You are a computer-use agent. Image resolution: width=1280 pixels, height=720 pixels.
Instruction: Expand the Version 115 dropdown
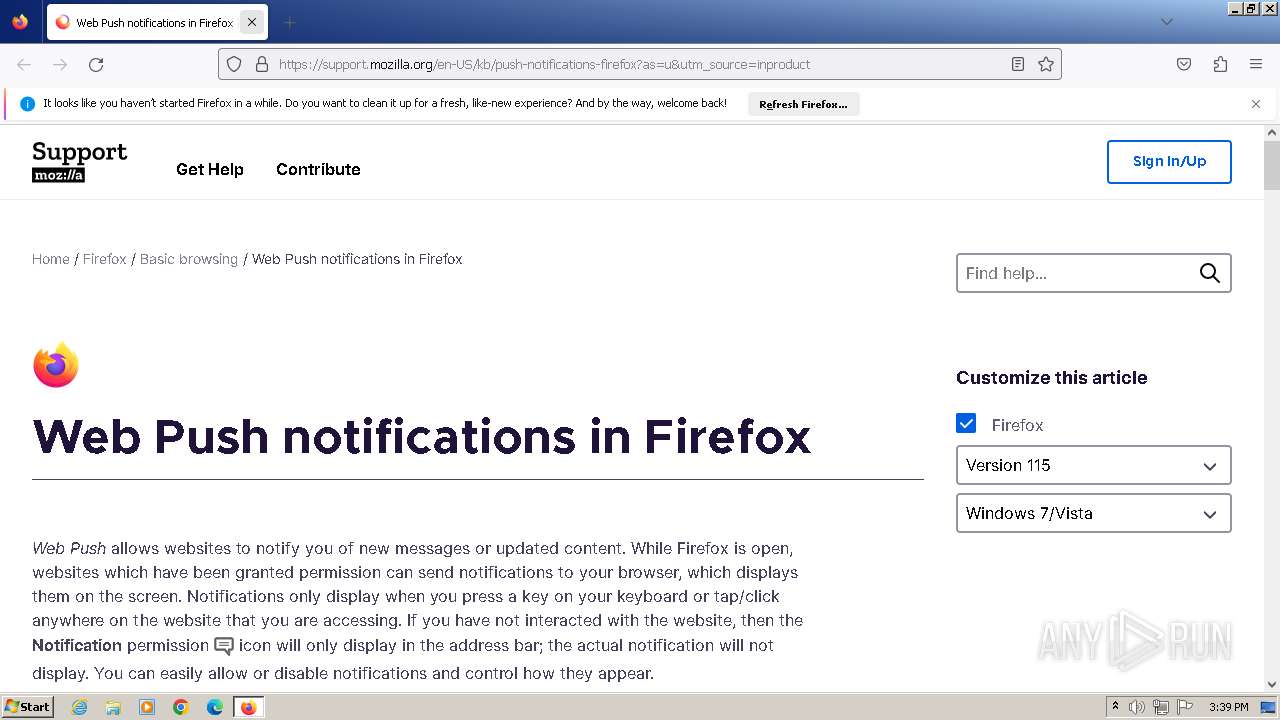coord(1094,465)
